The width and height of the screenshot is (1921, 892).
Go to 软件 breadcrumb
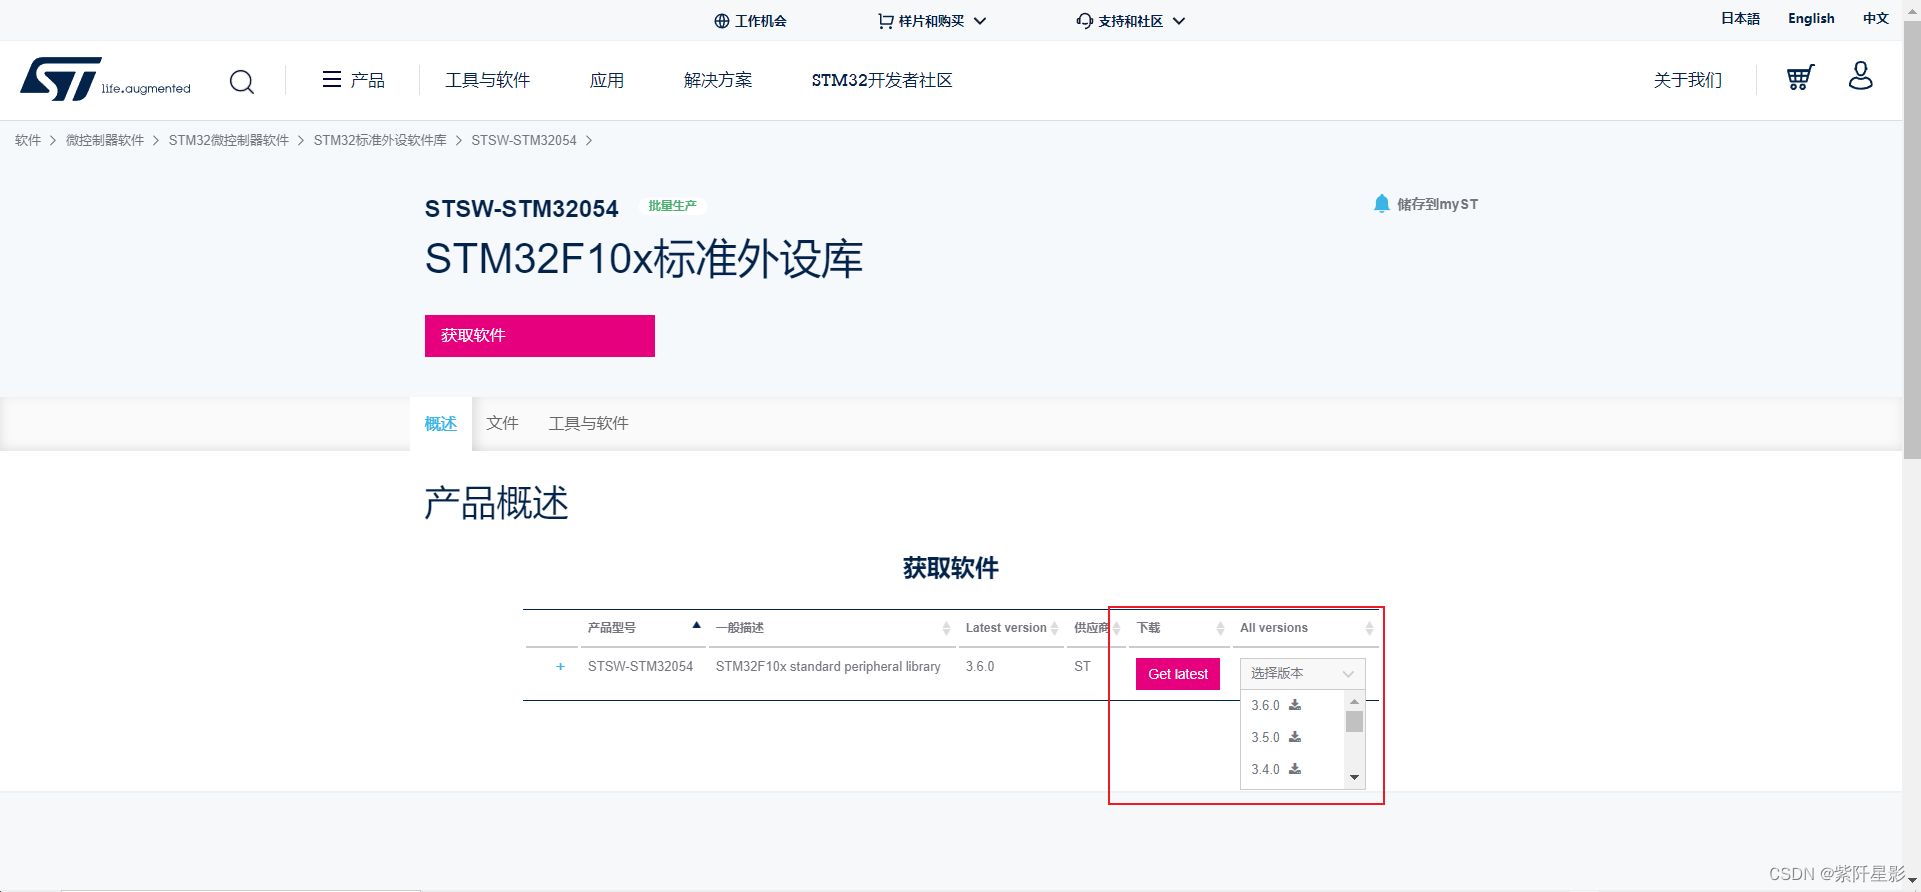tap(28, 140)
